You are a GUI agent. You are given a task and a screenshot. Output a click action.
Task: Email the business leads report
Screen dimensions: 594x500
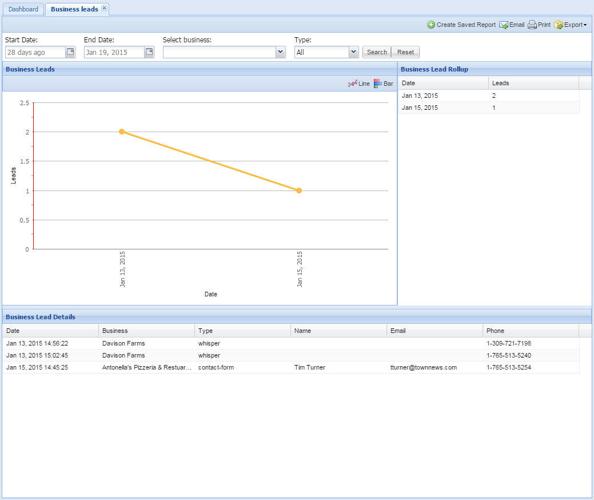point(512,25)
